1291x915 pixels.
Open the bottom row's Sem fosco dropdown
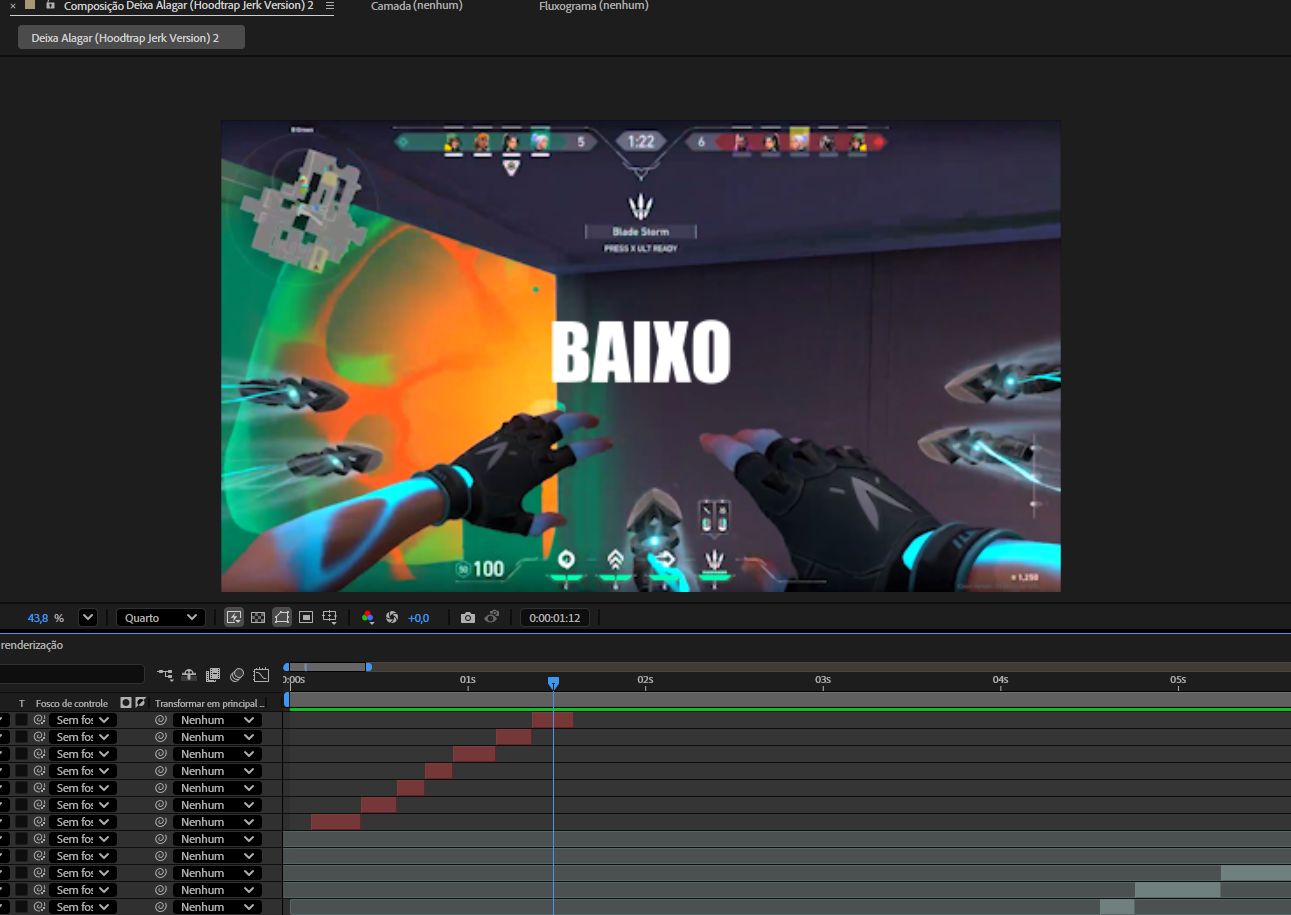tap(83, 907)
